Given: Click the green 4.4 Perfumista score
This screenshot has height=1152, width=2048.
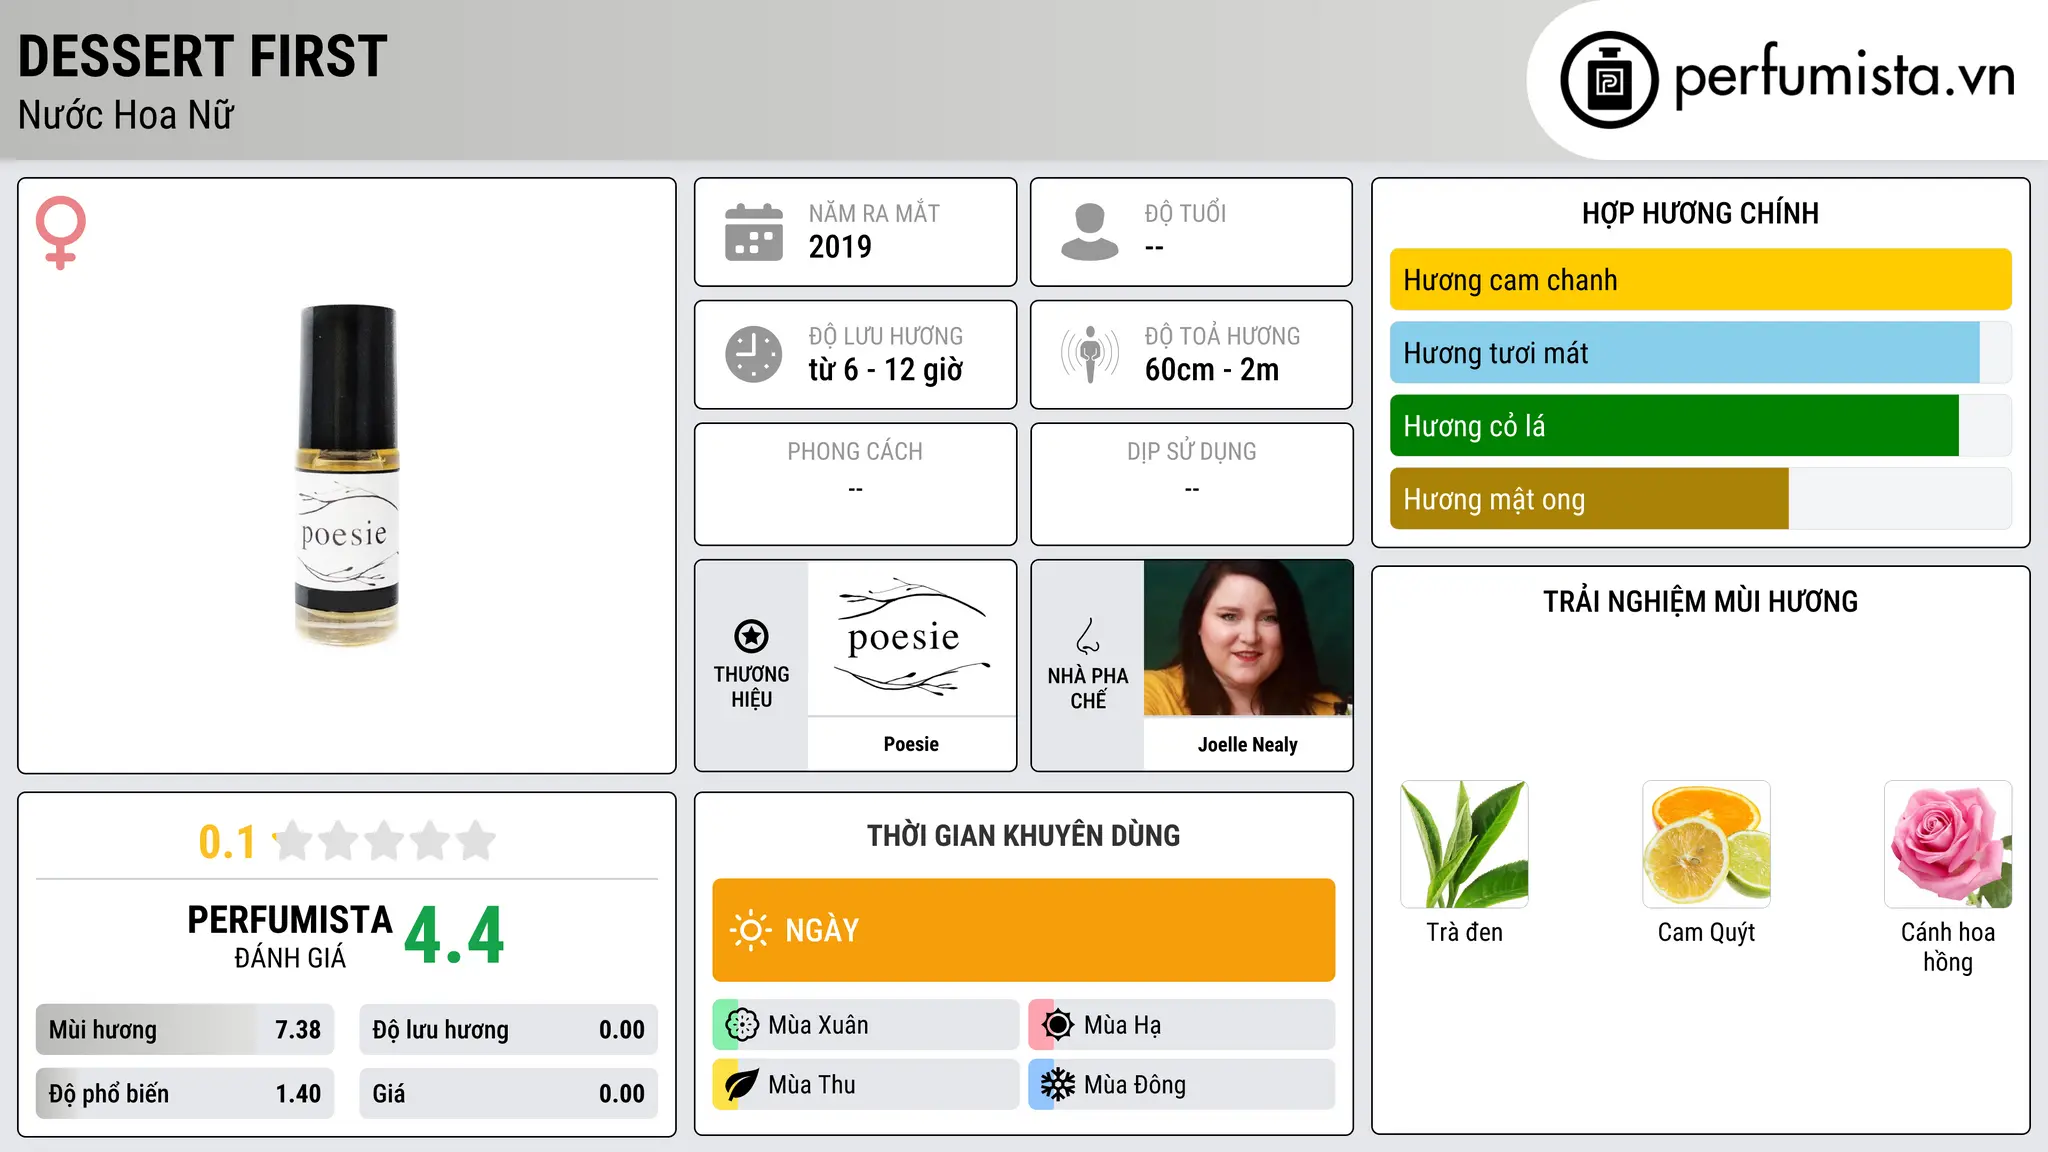Looking at the screenshot, I should click(x=454, y=936).
